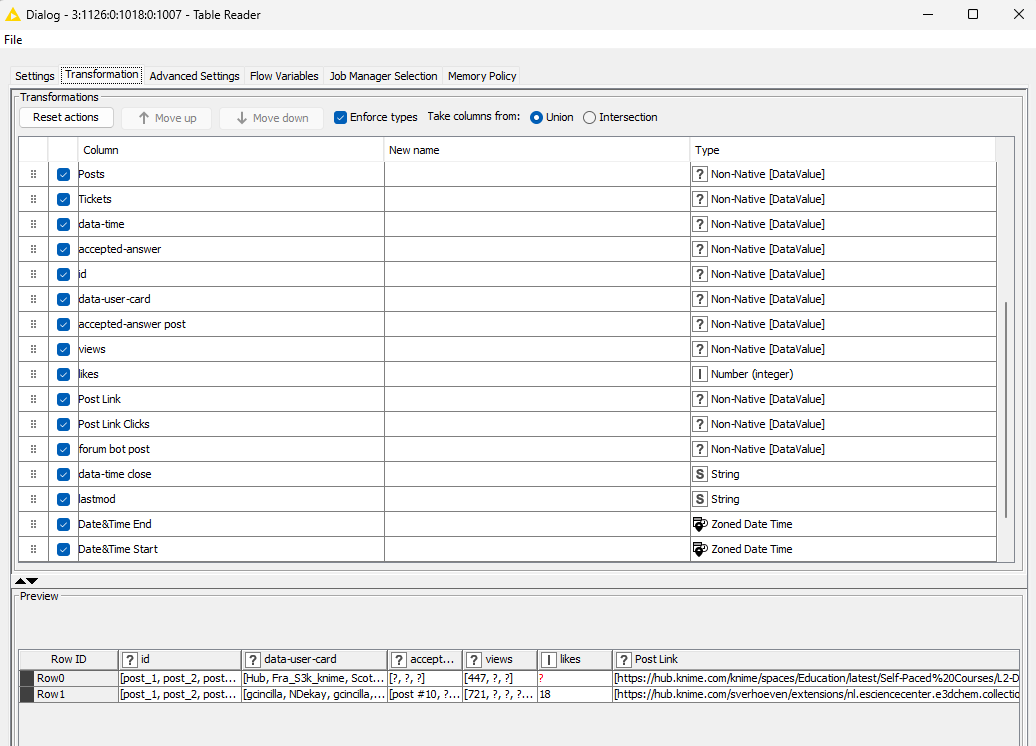Click drag handle of lastmod row
Viewport: 1036px width, 746px height.
(33, 499)
